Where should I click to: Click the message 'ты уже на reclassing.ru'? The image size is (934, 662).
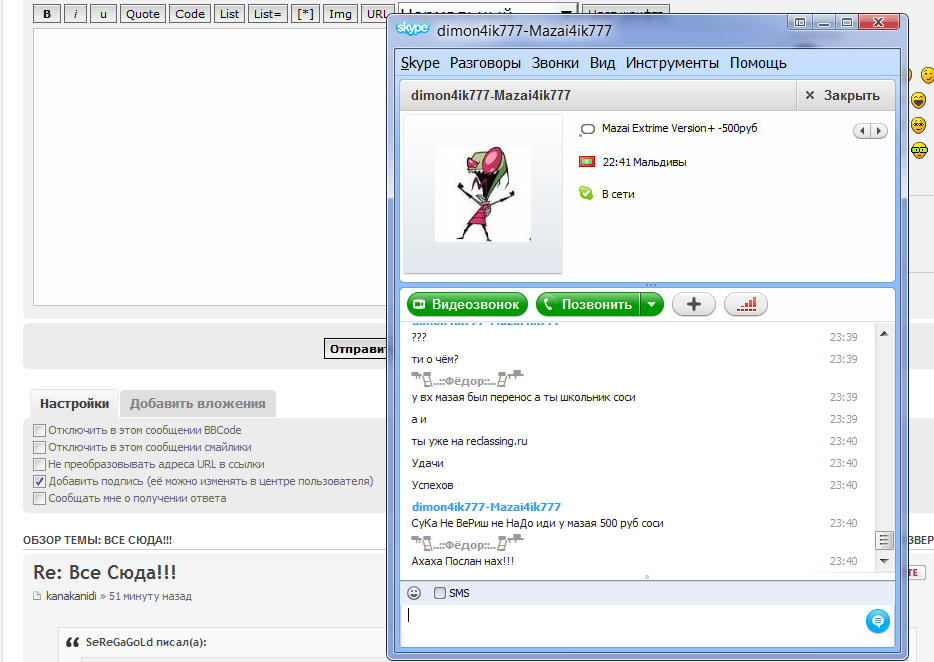coord(469,442)
